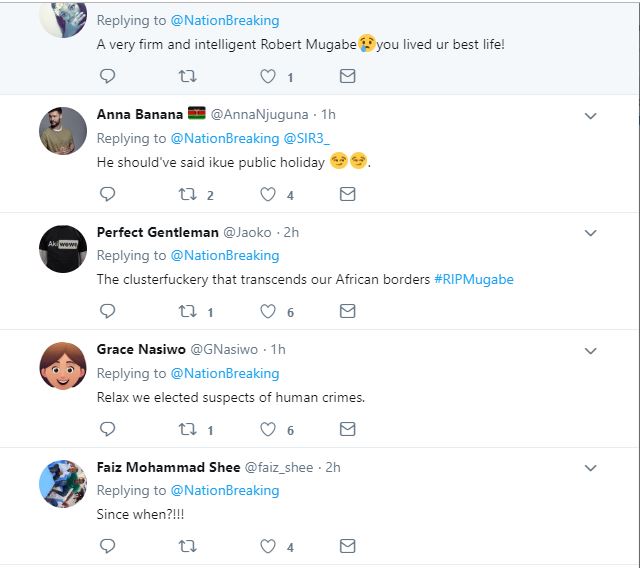This screenshot has width=640, height=568.
Task: Reply to Anna Banana's tweet
Action: 108,194
